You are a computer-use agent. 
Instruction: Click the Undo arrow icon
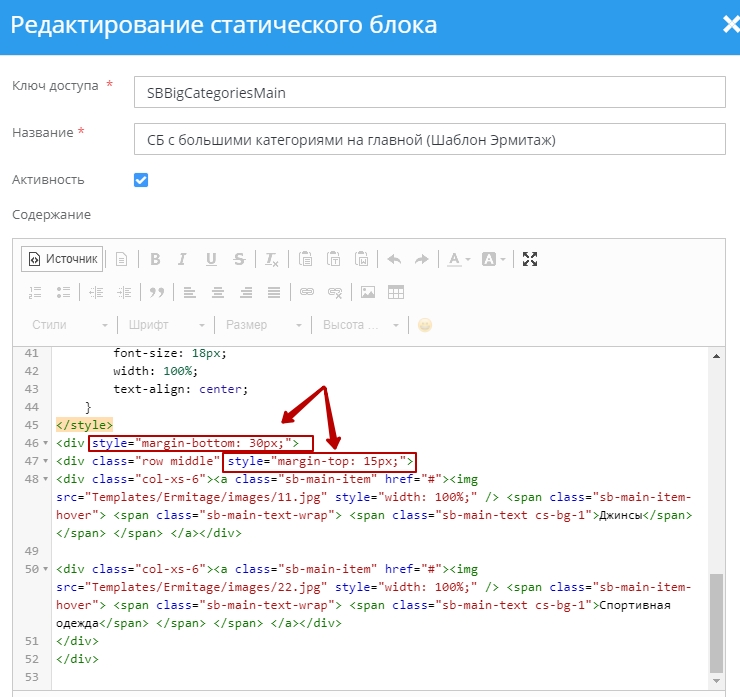(394, 259)
